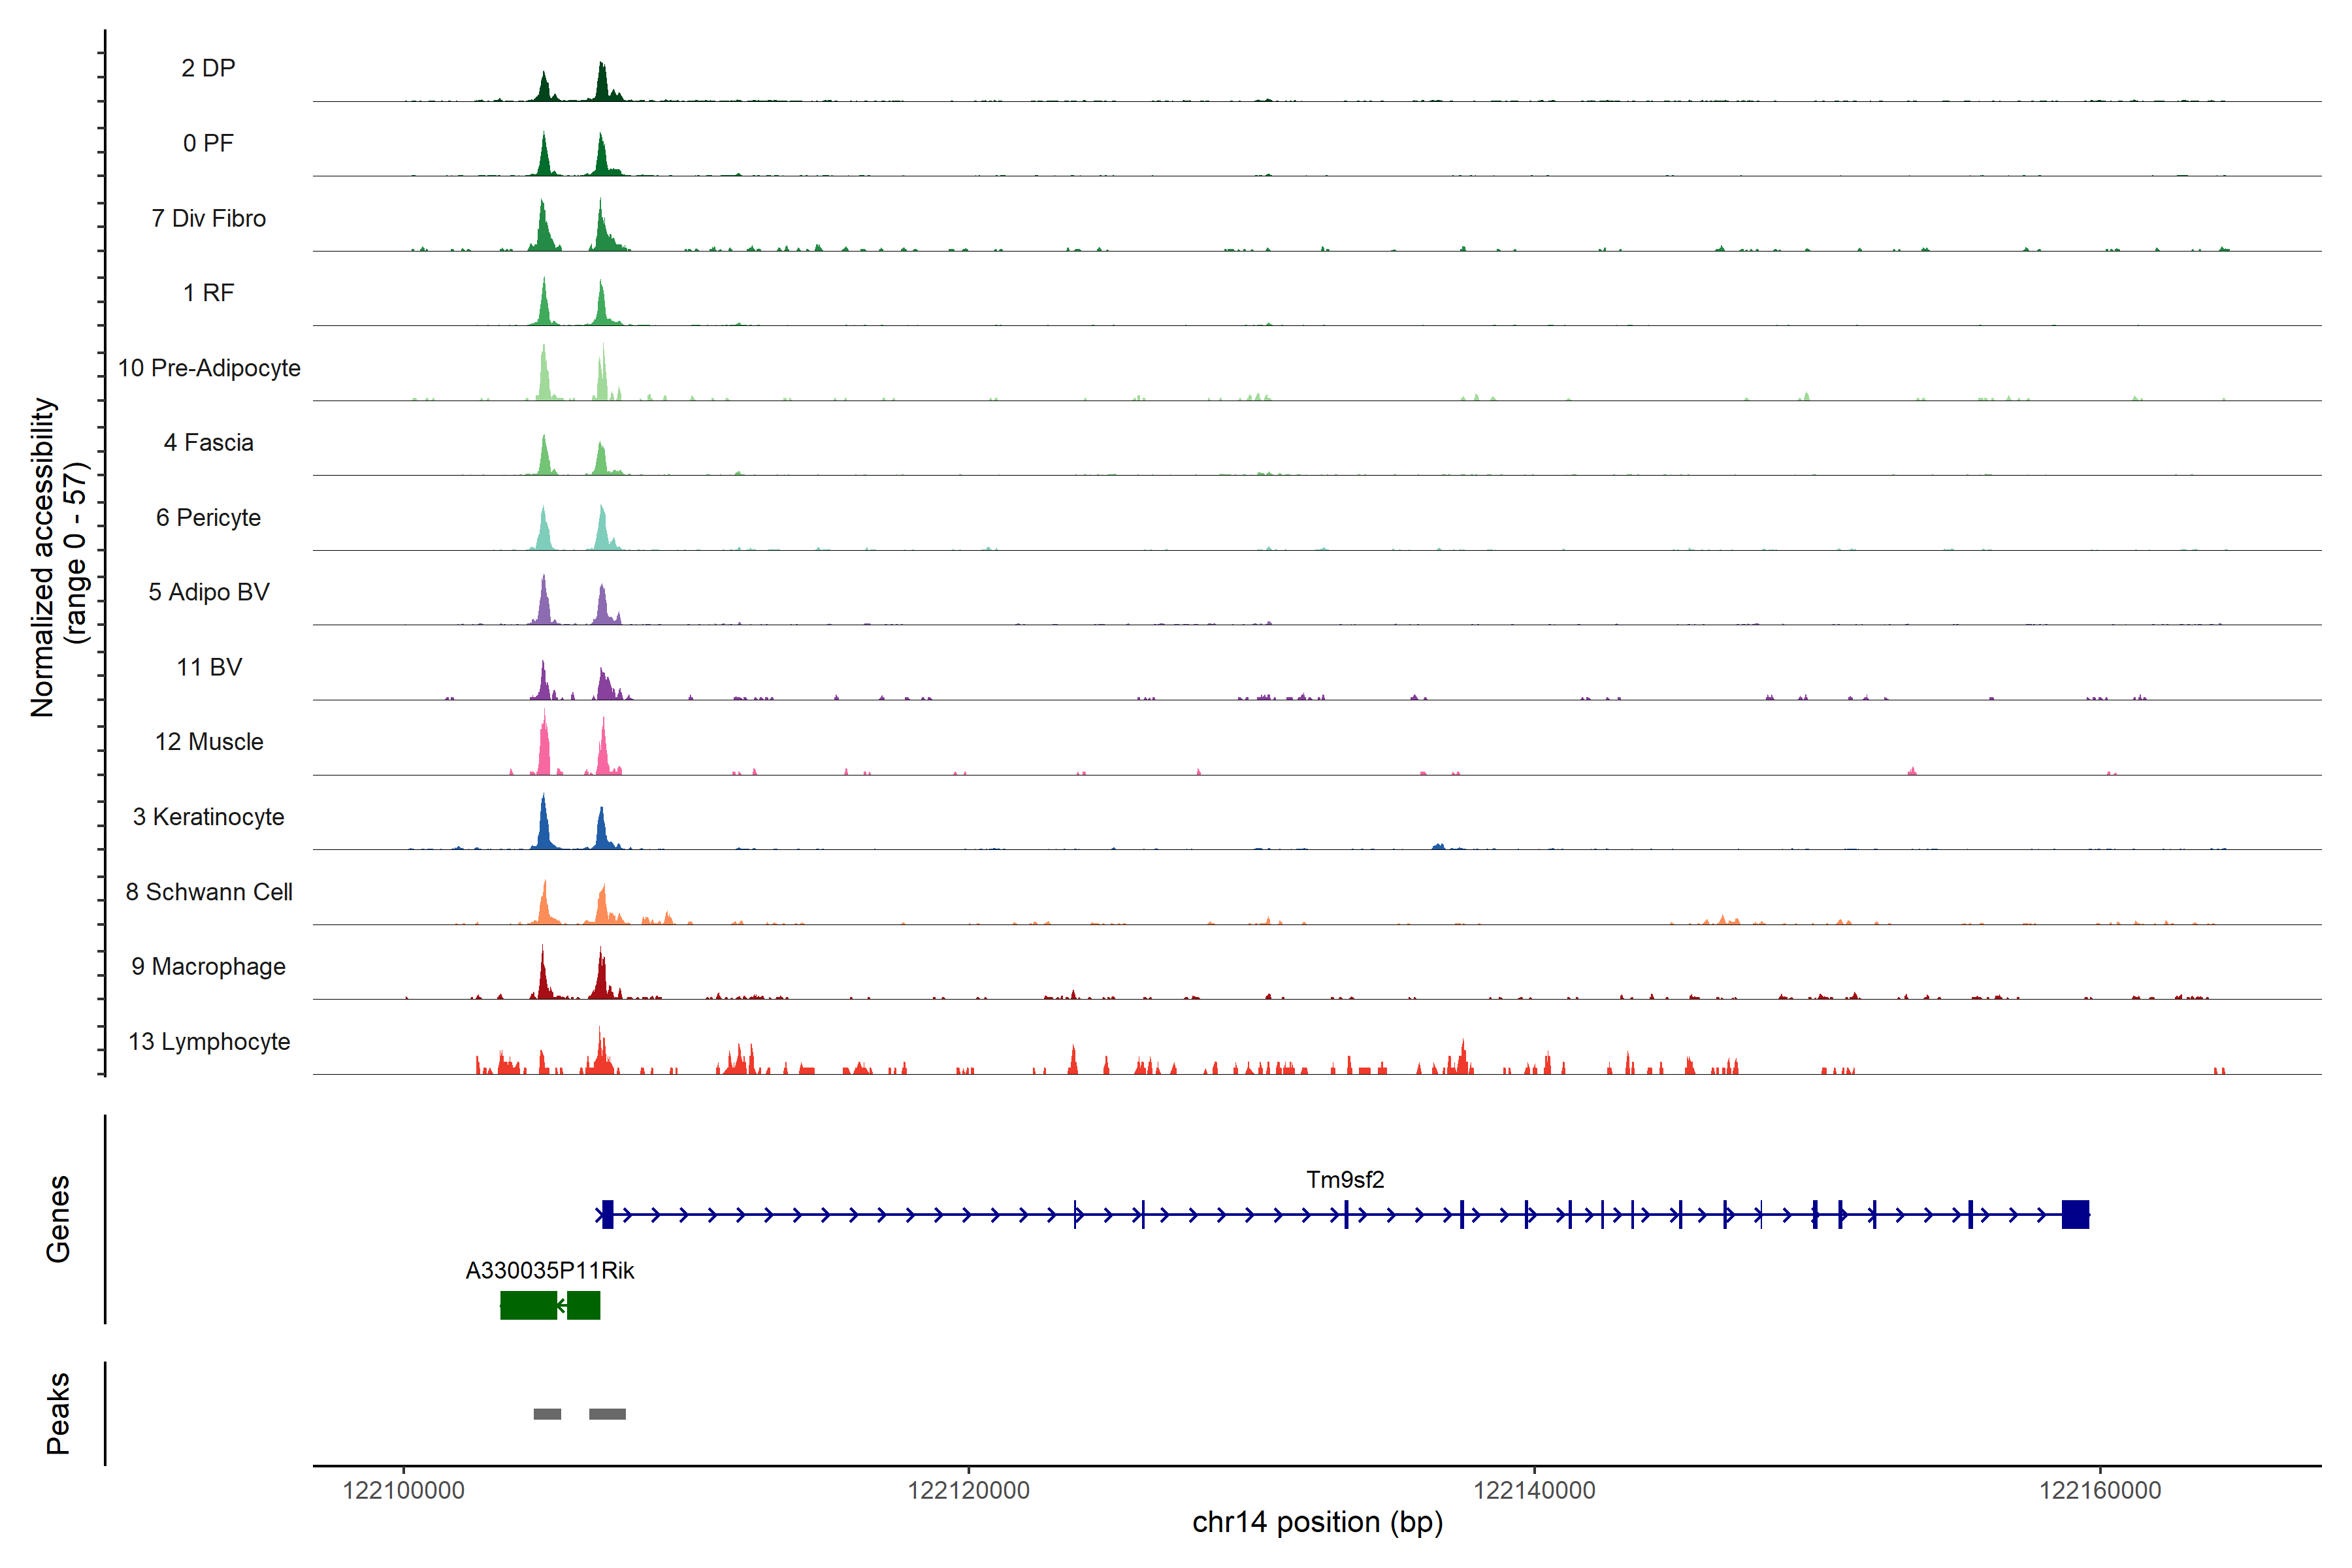
Task: Click the chr14 position axis title
Action: point(1317,1522)
